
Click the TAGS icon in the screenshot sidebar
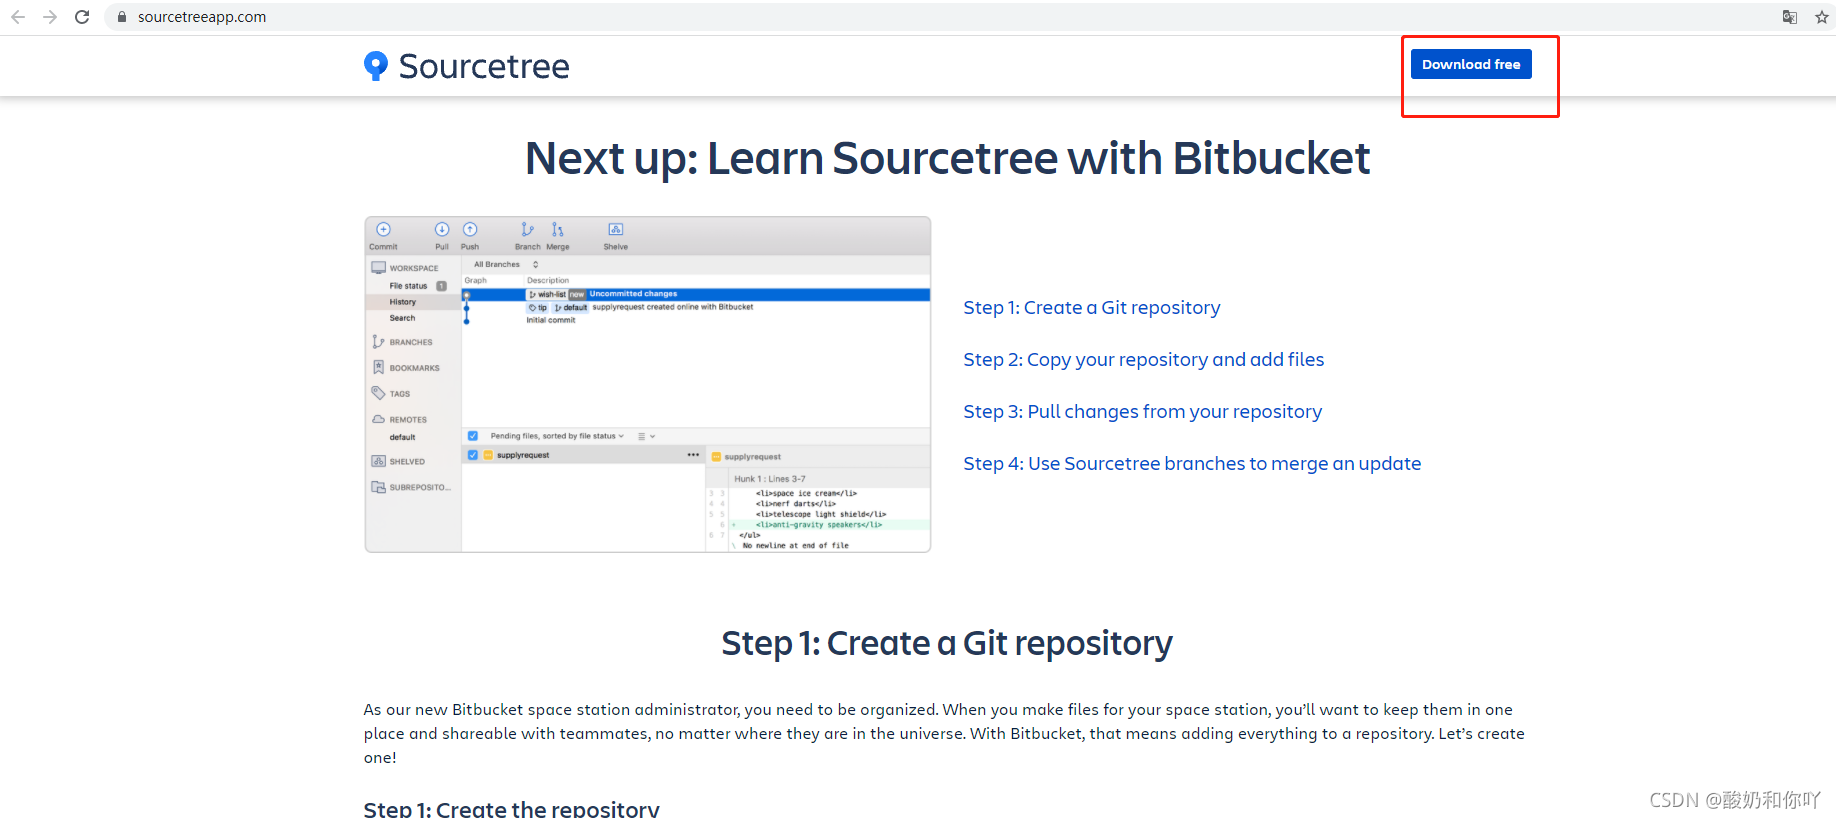[378, 393]
